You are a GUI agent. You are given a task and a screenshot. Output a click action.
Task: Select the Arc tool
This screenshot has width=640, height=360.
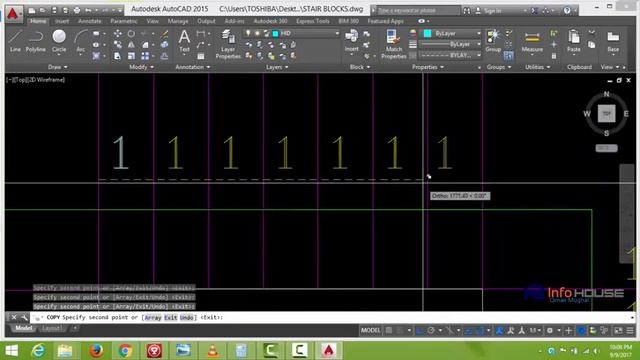(x=80, y=41)
